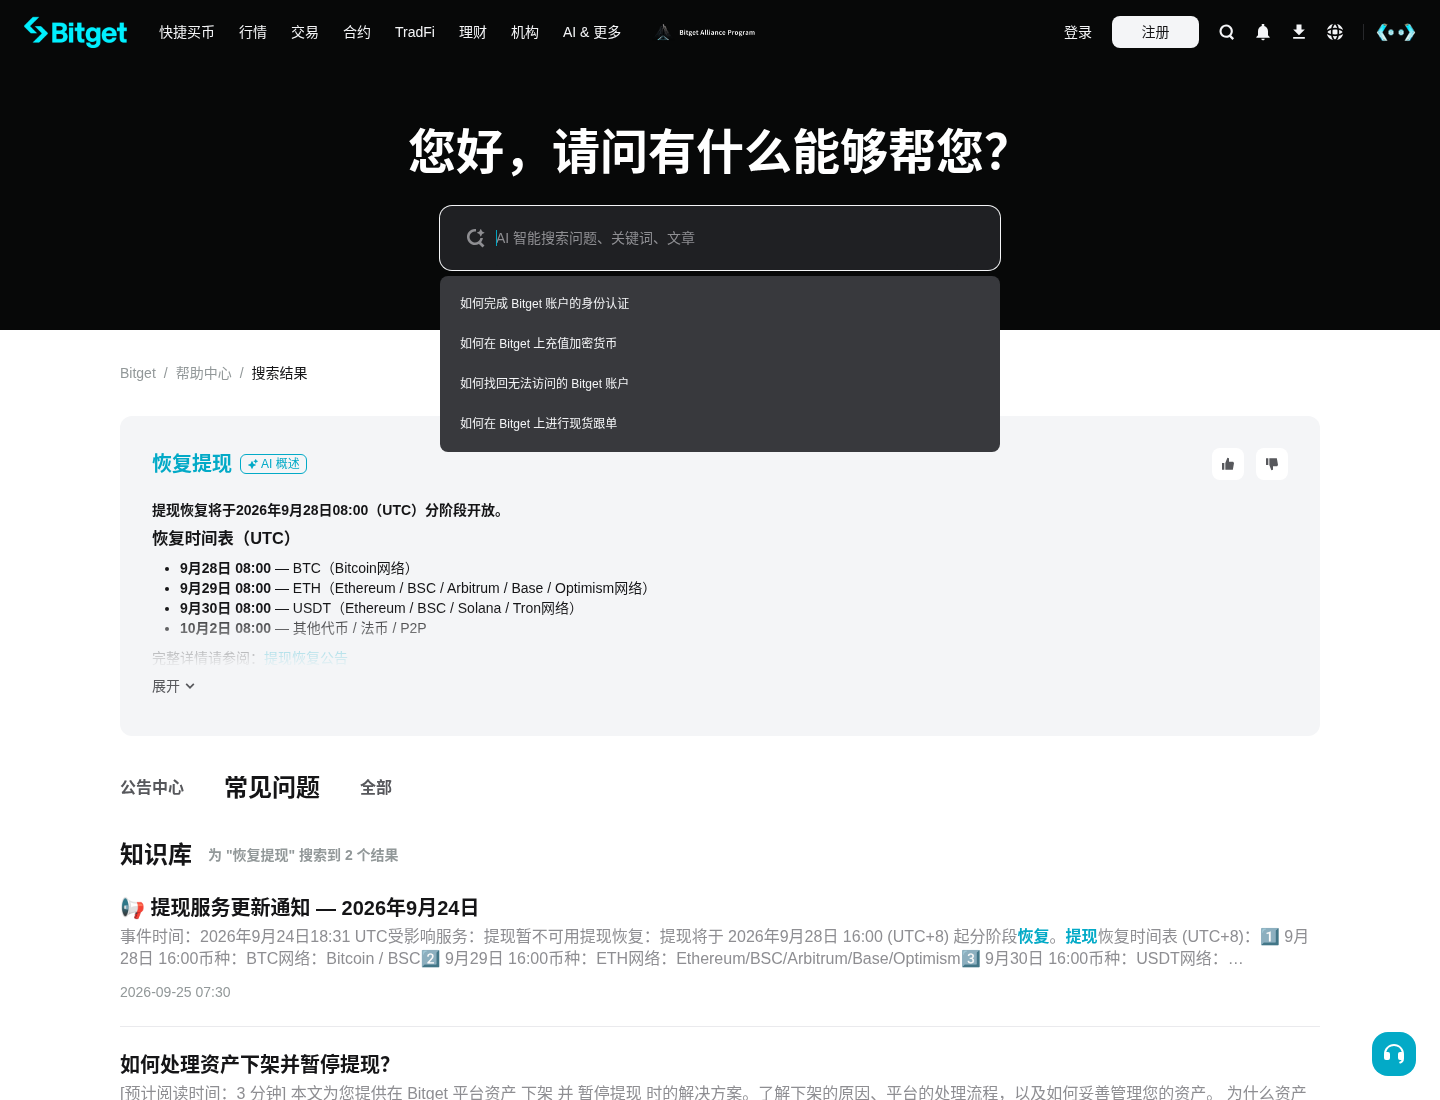Open the 合约 menu
The height and width of the screenshot is (1100, 1440).
click(x=357, y=32)
